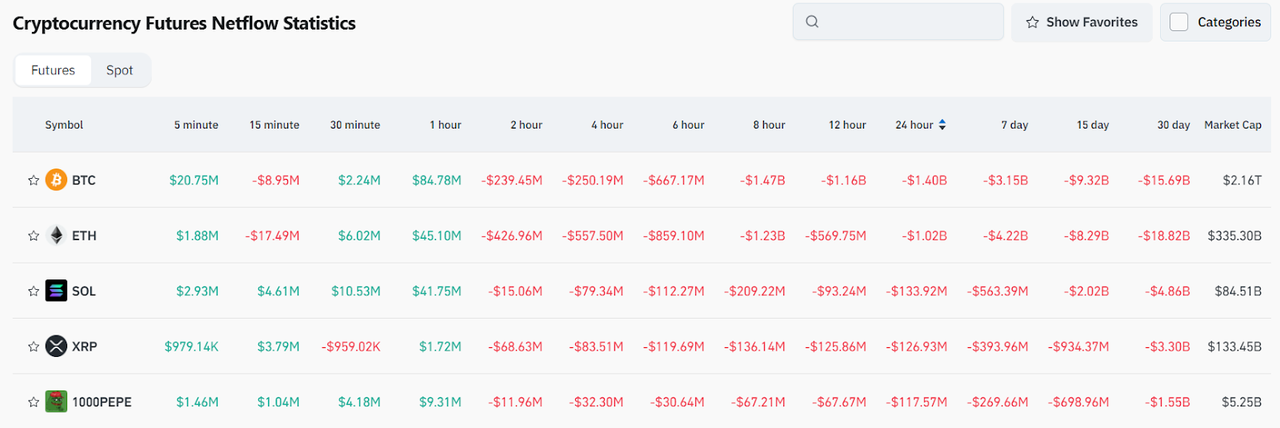Click the Ethereum coin logo
This screenshot has width=1280, height=428.
coord(56,236)
